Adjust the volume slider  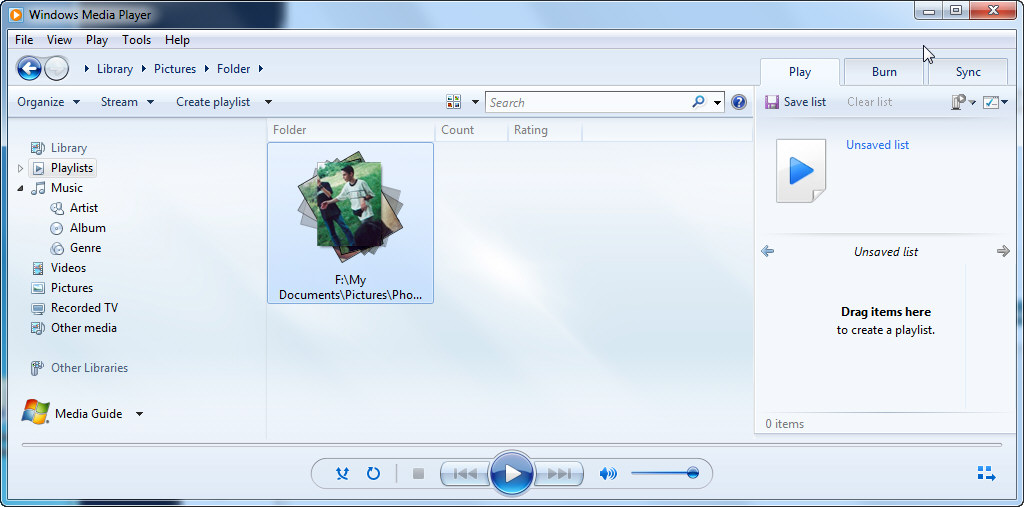664,473
